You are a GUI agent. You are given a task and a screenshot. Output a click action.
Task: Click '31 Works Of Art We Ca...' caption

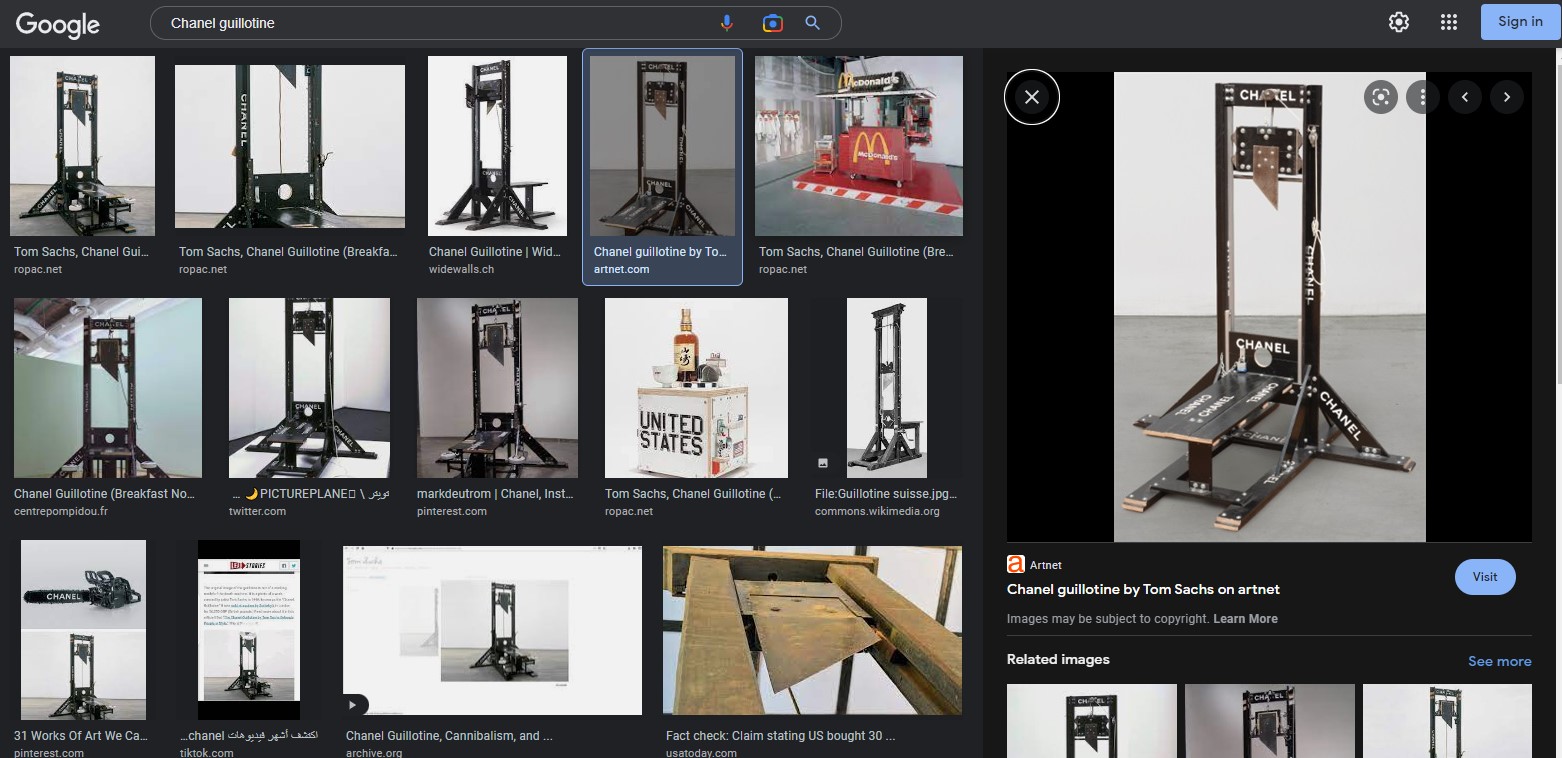(x=81, y=736)
